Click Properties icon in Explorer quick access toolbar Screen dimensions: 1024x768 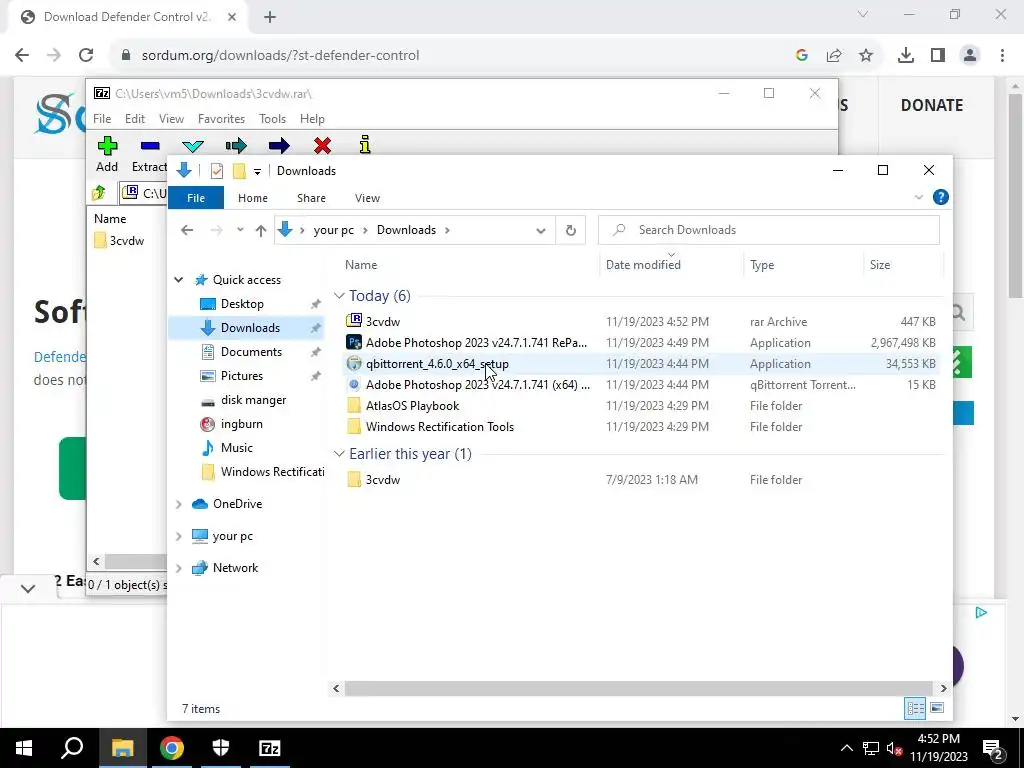217,171
